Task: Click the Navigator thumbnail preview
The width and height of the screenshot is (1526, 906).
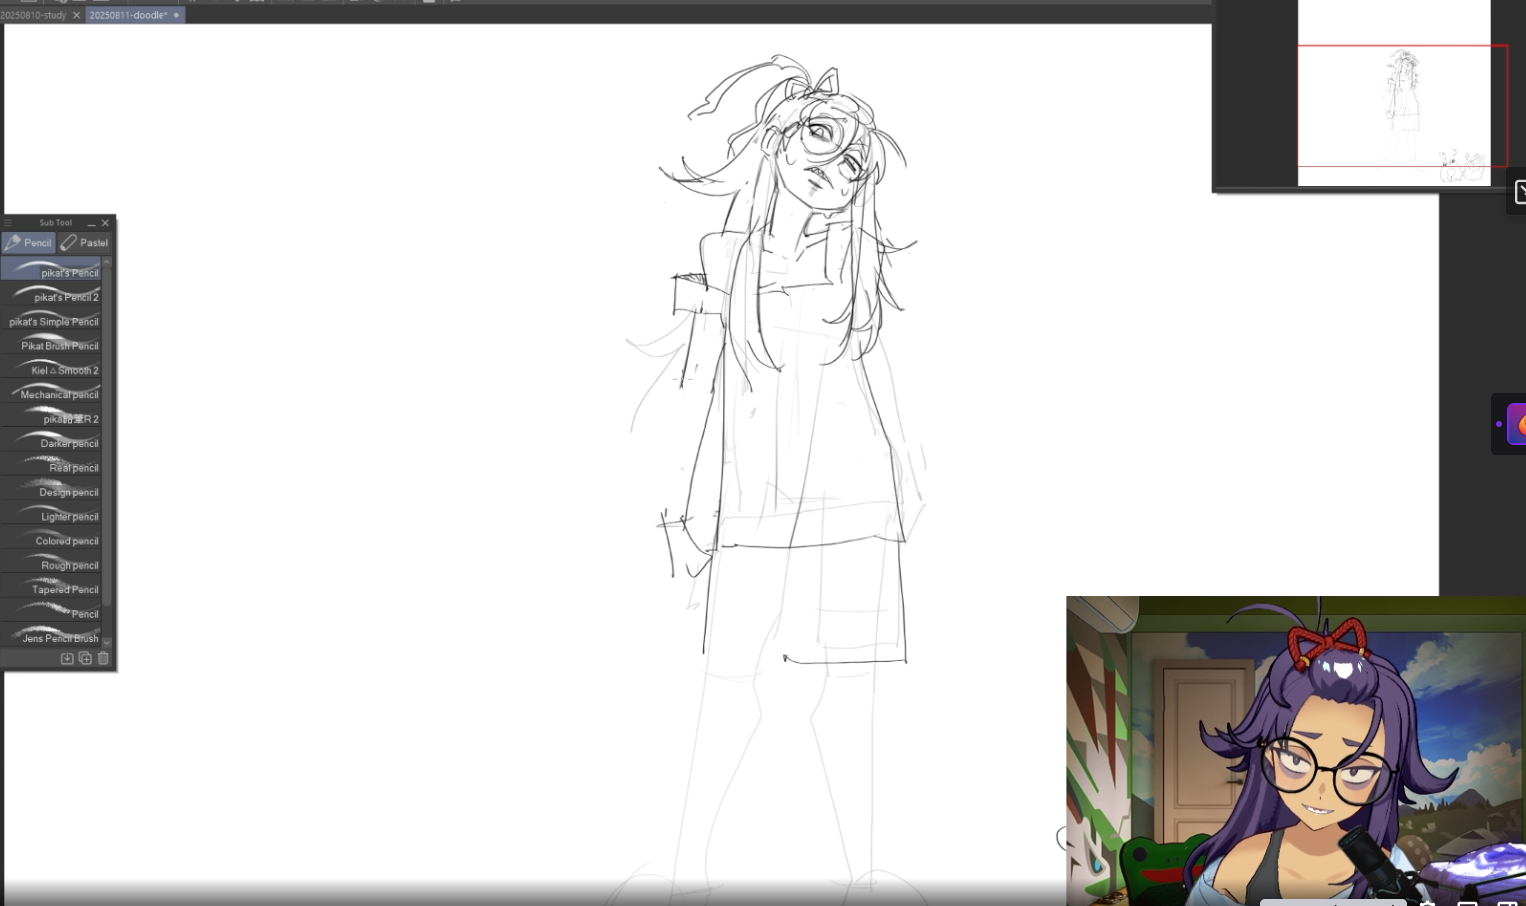Action: click(x=1394, y=93)
